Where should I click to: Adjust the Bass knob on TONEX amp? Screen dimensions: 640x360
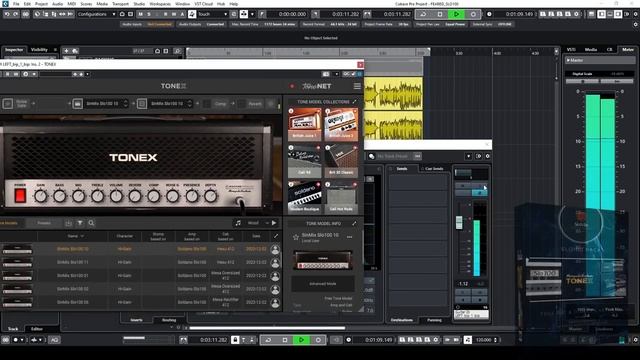coord(60,196)
